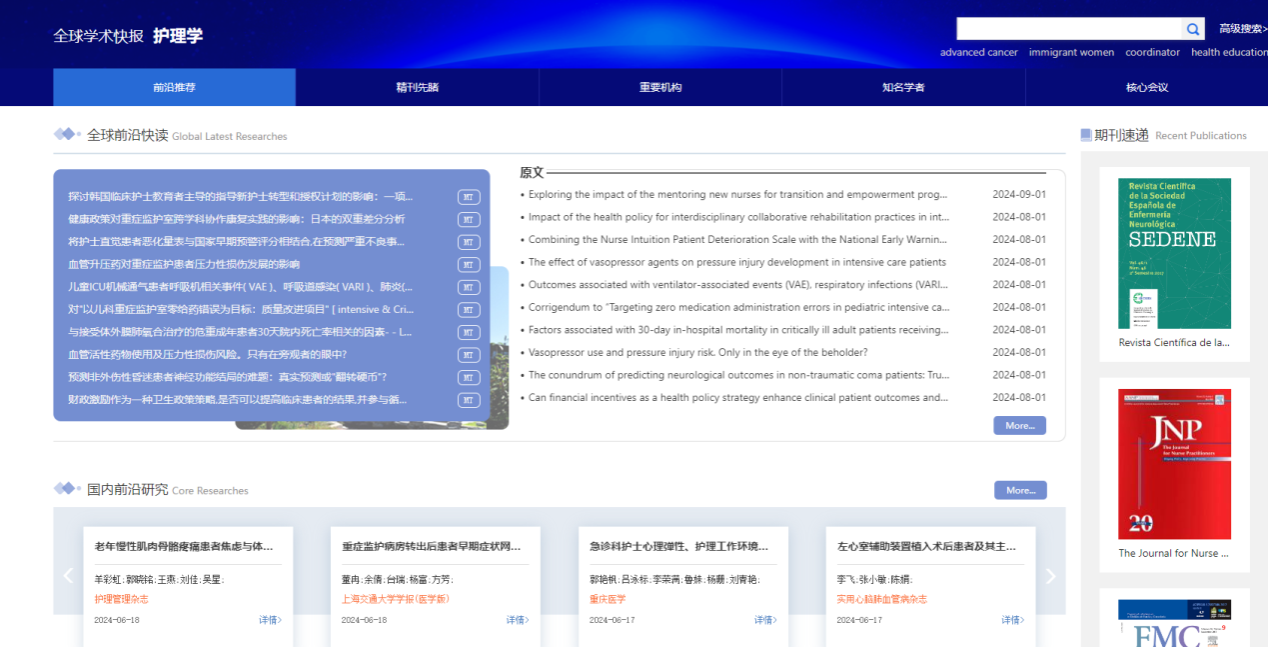Viewport: 1268px width, 647px height.
Task: Open 高级搜索 advanced search options
Action: 1242,29
